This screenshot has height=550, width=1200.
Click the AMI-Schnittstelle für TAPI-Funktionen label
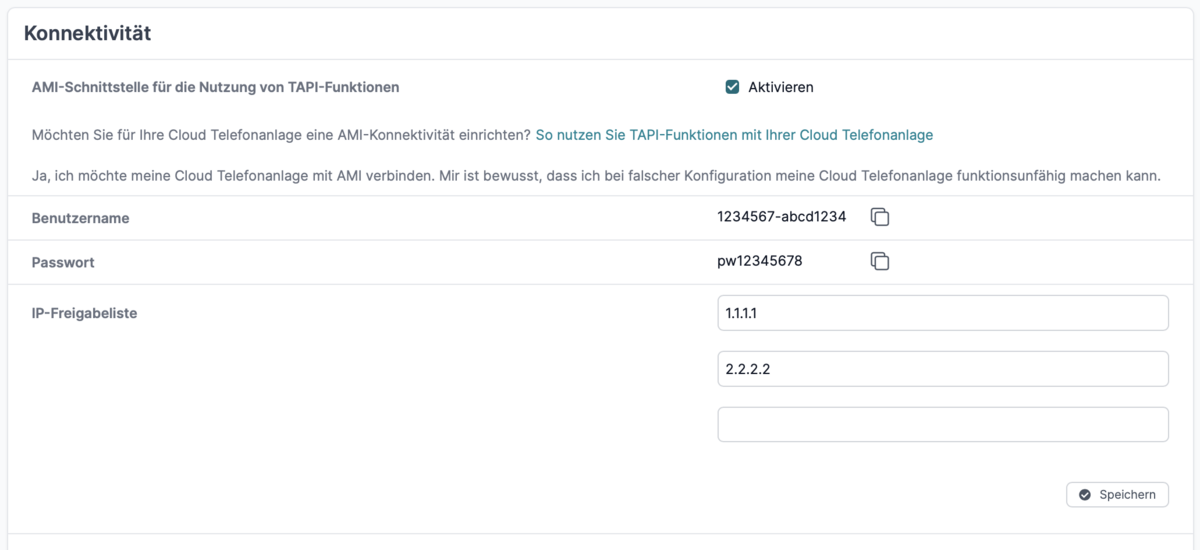pyautogui.click(x=216, y=87)
